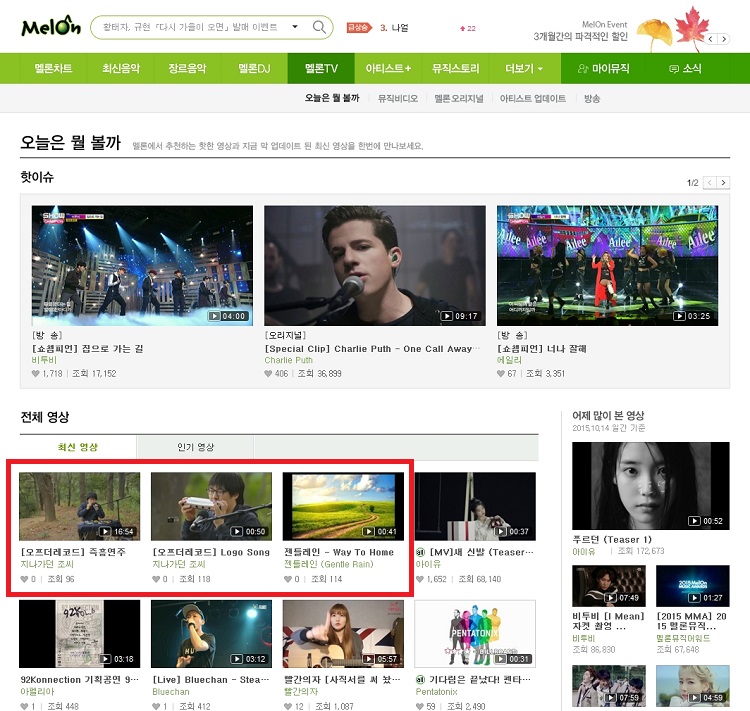
Task: Open Pentatonix artist link
Action: (436, 692)
